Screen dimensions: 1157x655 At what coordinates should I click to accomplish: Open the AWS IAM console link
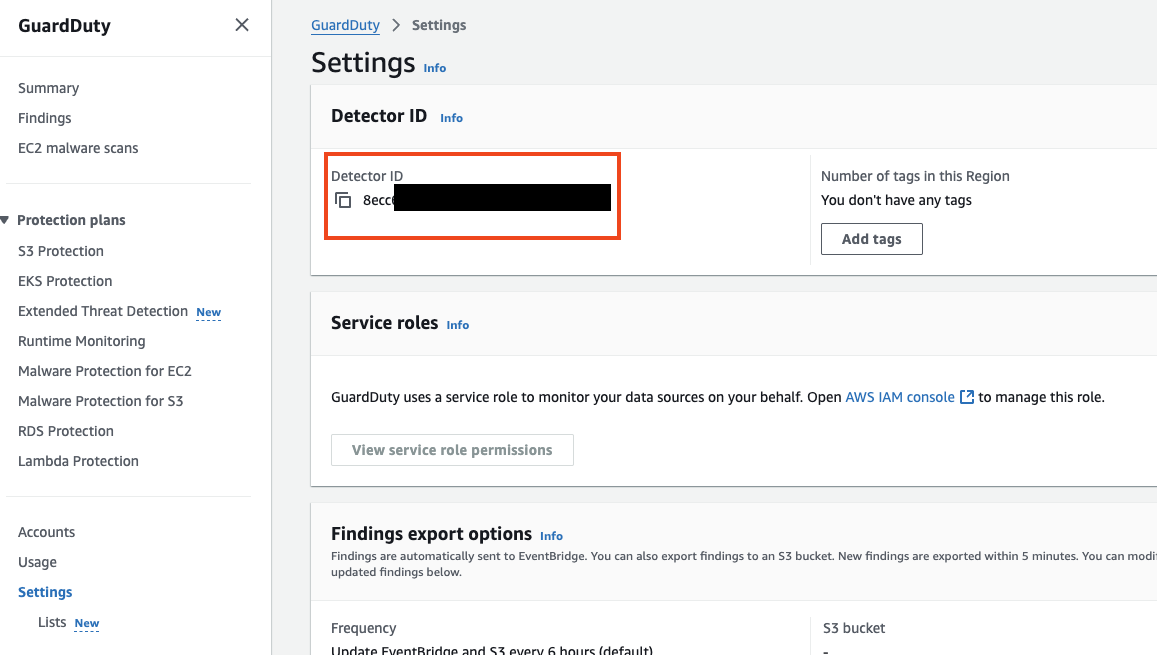pyautogui.click(x=900, y=397)
